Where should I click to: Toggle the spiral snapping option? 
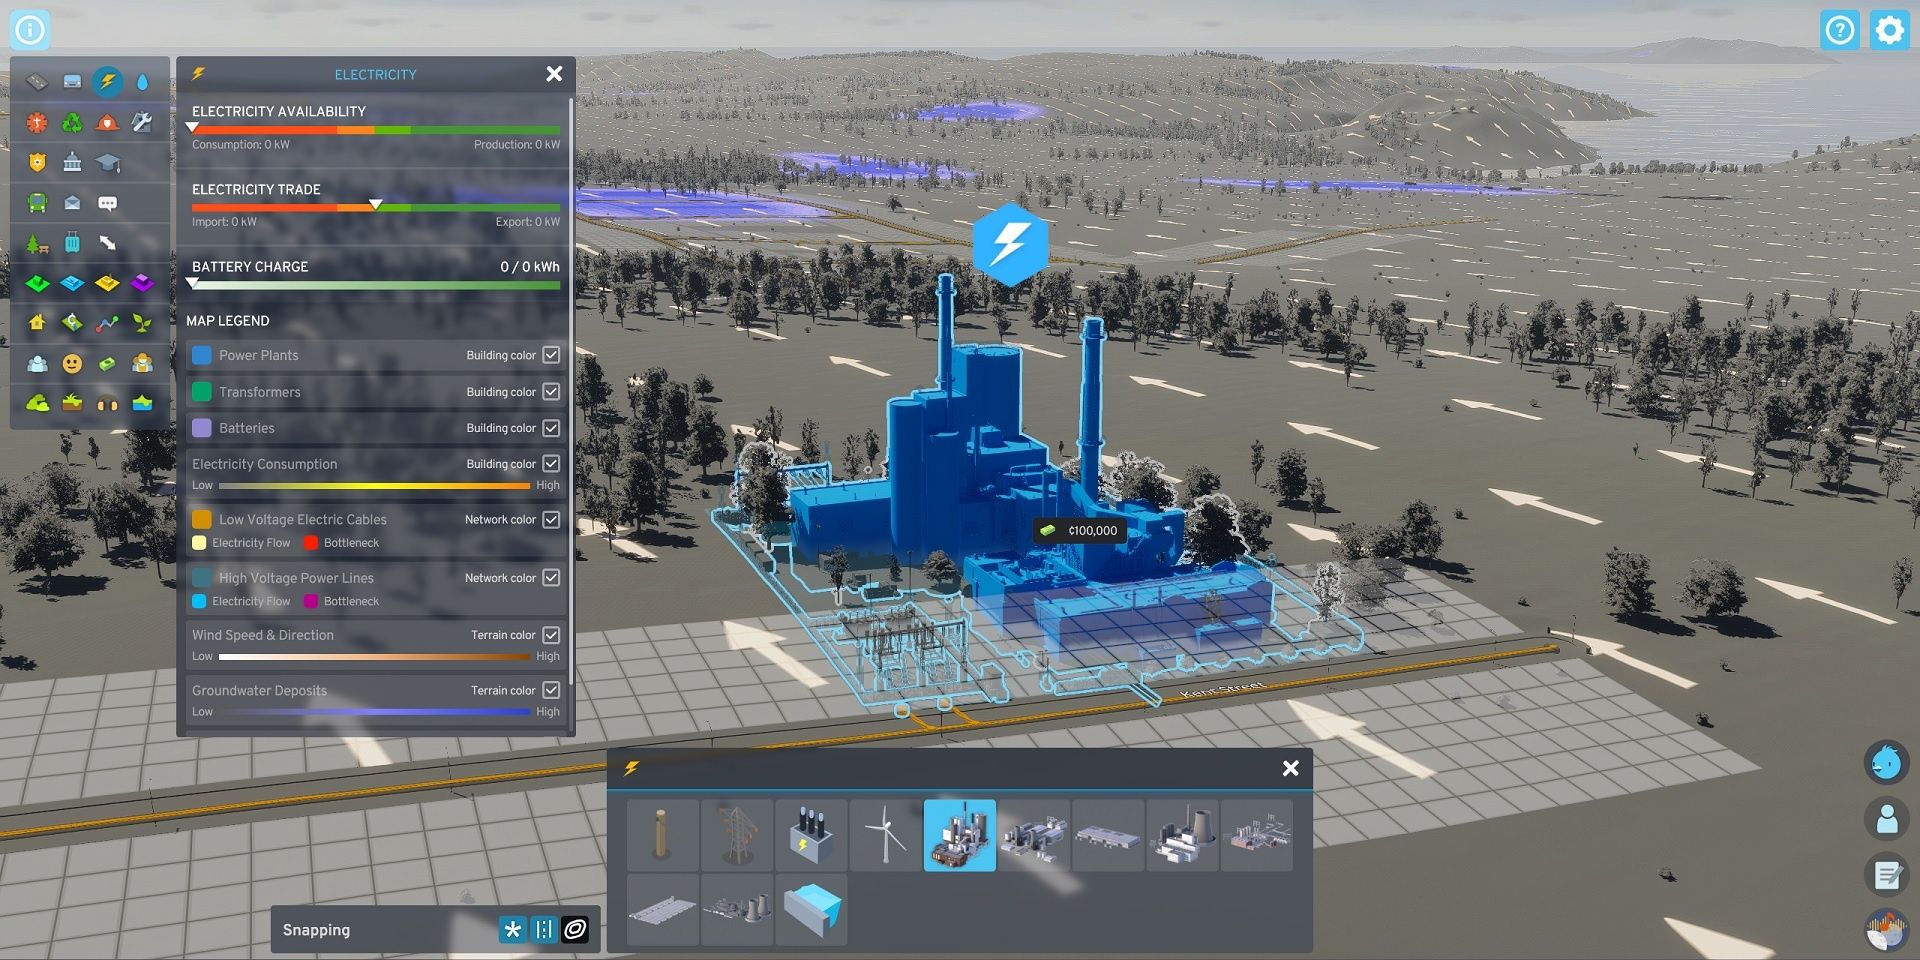(x=575, y=930)
